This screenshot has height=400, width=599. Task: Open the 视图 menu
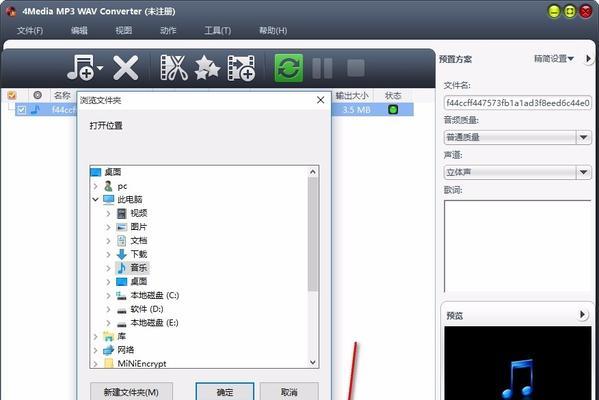coord(124,30)
